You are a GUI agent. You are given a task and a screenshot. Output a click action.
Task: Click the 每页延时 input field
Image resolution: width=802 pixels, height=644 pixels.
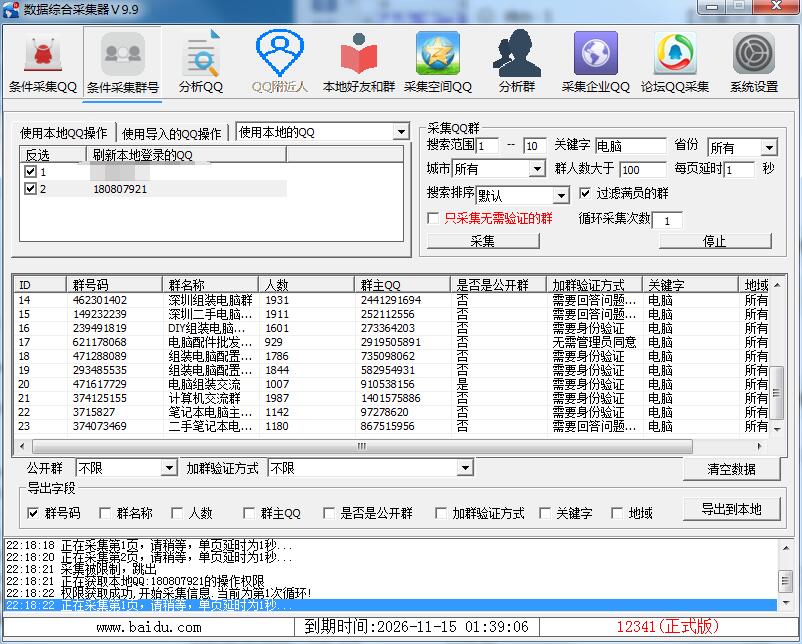click(739, 169)
